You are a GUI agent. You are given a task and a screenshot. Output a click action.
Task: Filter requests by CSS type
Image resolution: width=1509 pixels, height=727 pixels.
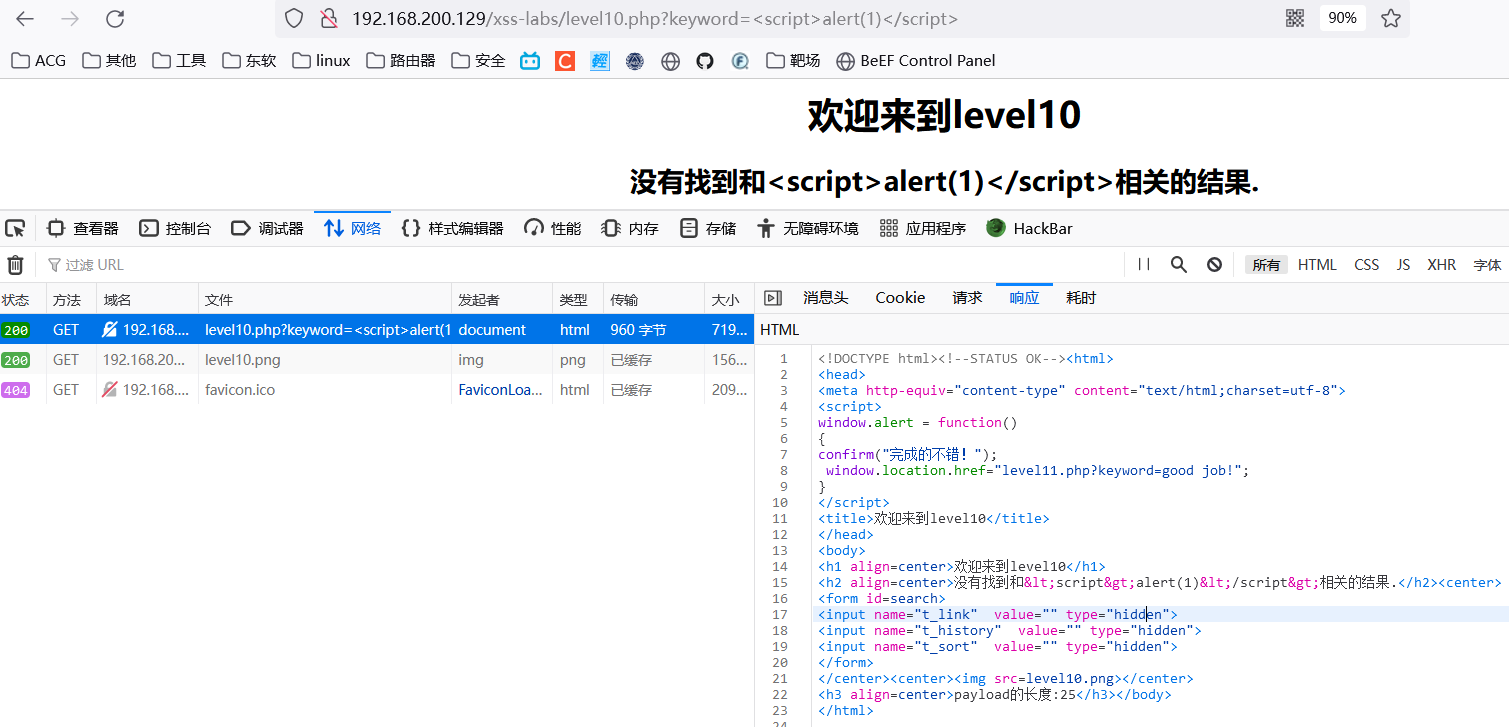1366,265
